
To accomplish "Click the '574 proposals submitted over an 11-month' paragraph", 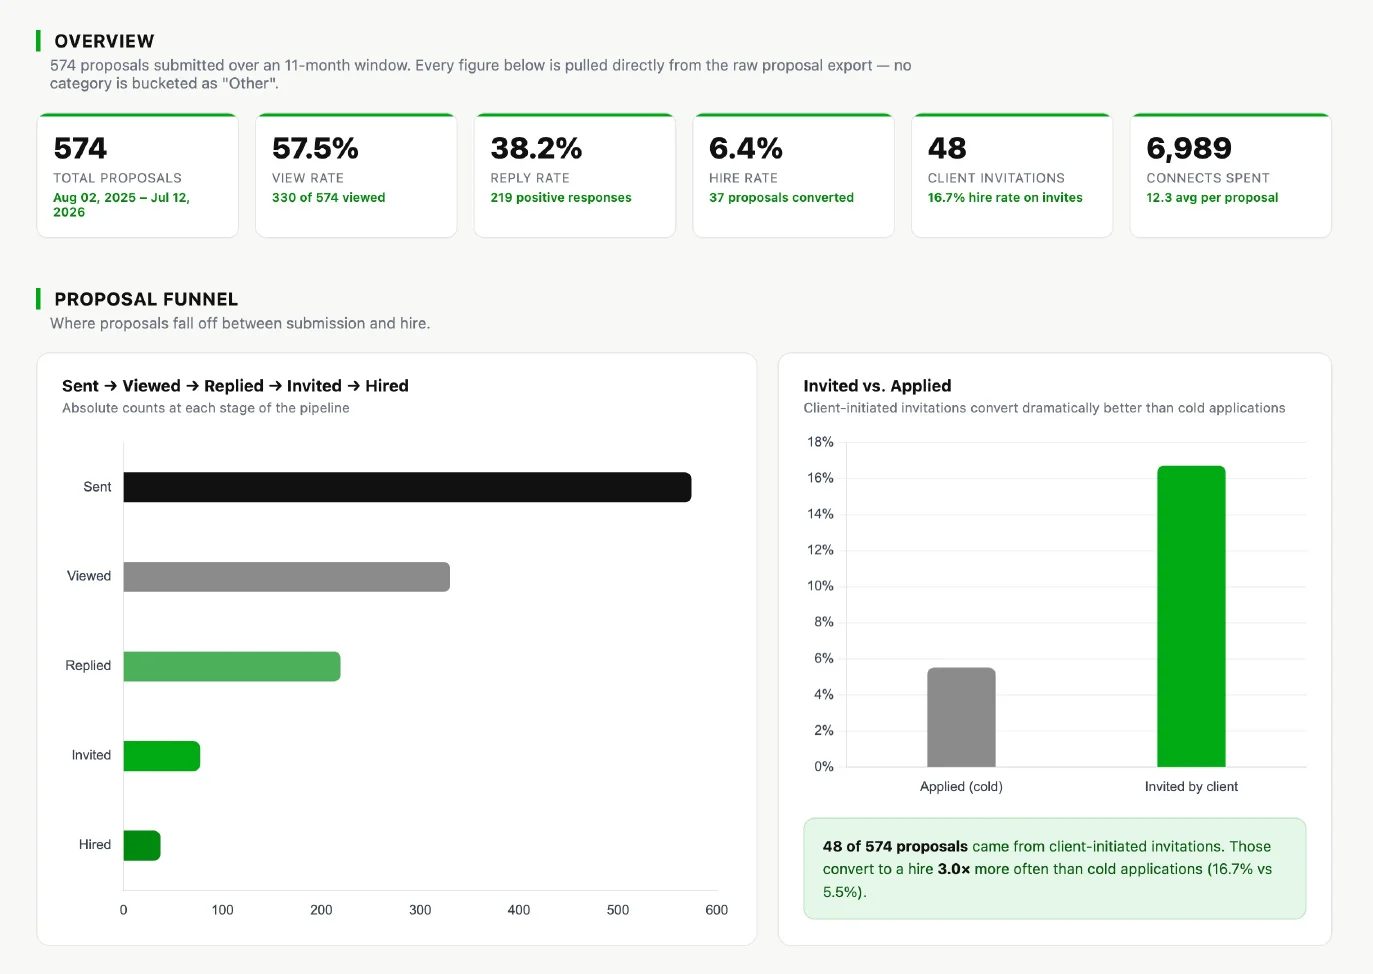I will pos(480,74).
